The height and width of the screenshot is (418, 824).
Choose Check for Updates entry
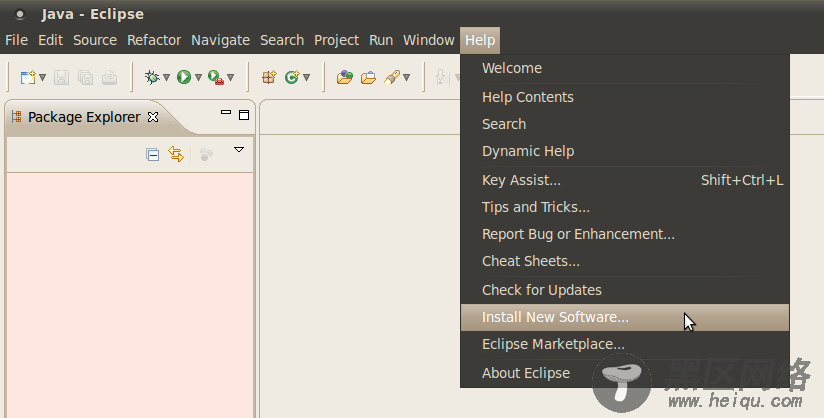click(x=625, y=290)
